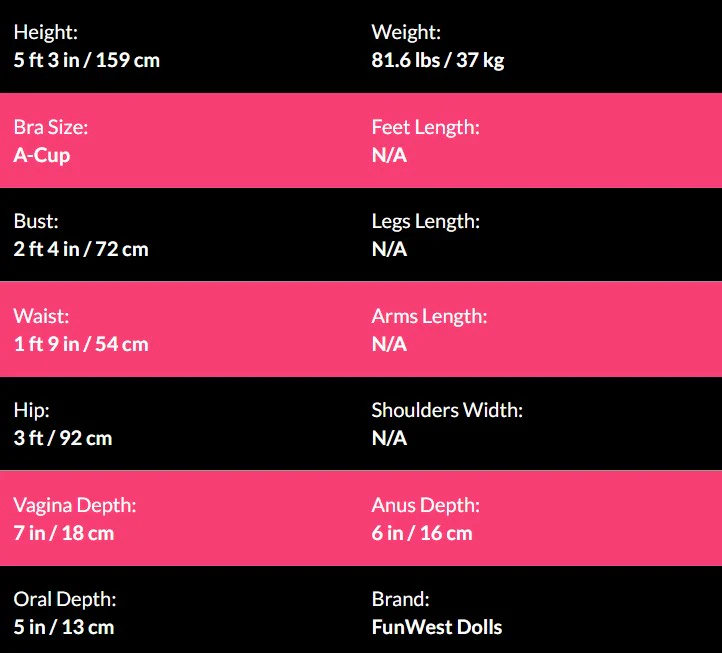The image size is (722, 653).
Task: Select the 1 ft 9 in / 54 cm value
Action: point(81,344)
